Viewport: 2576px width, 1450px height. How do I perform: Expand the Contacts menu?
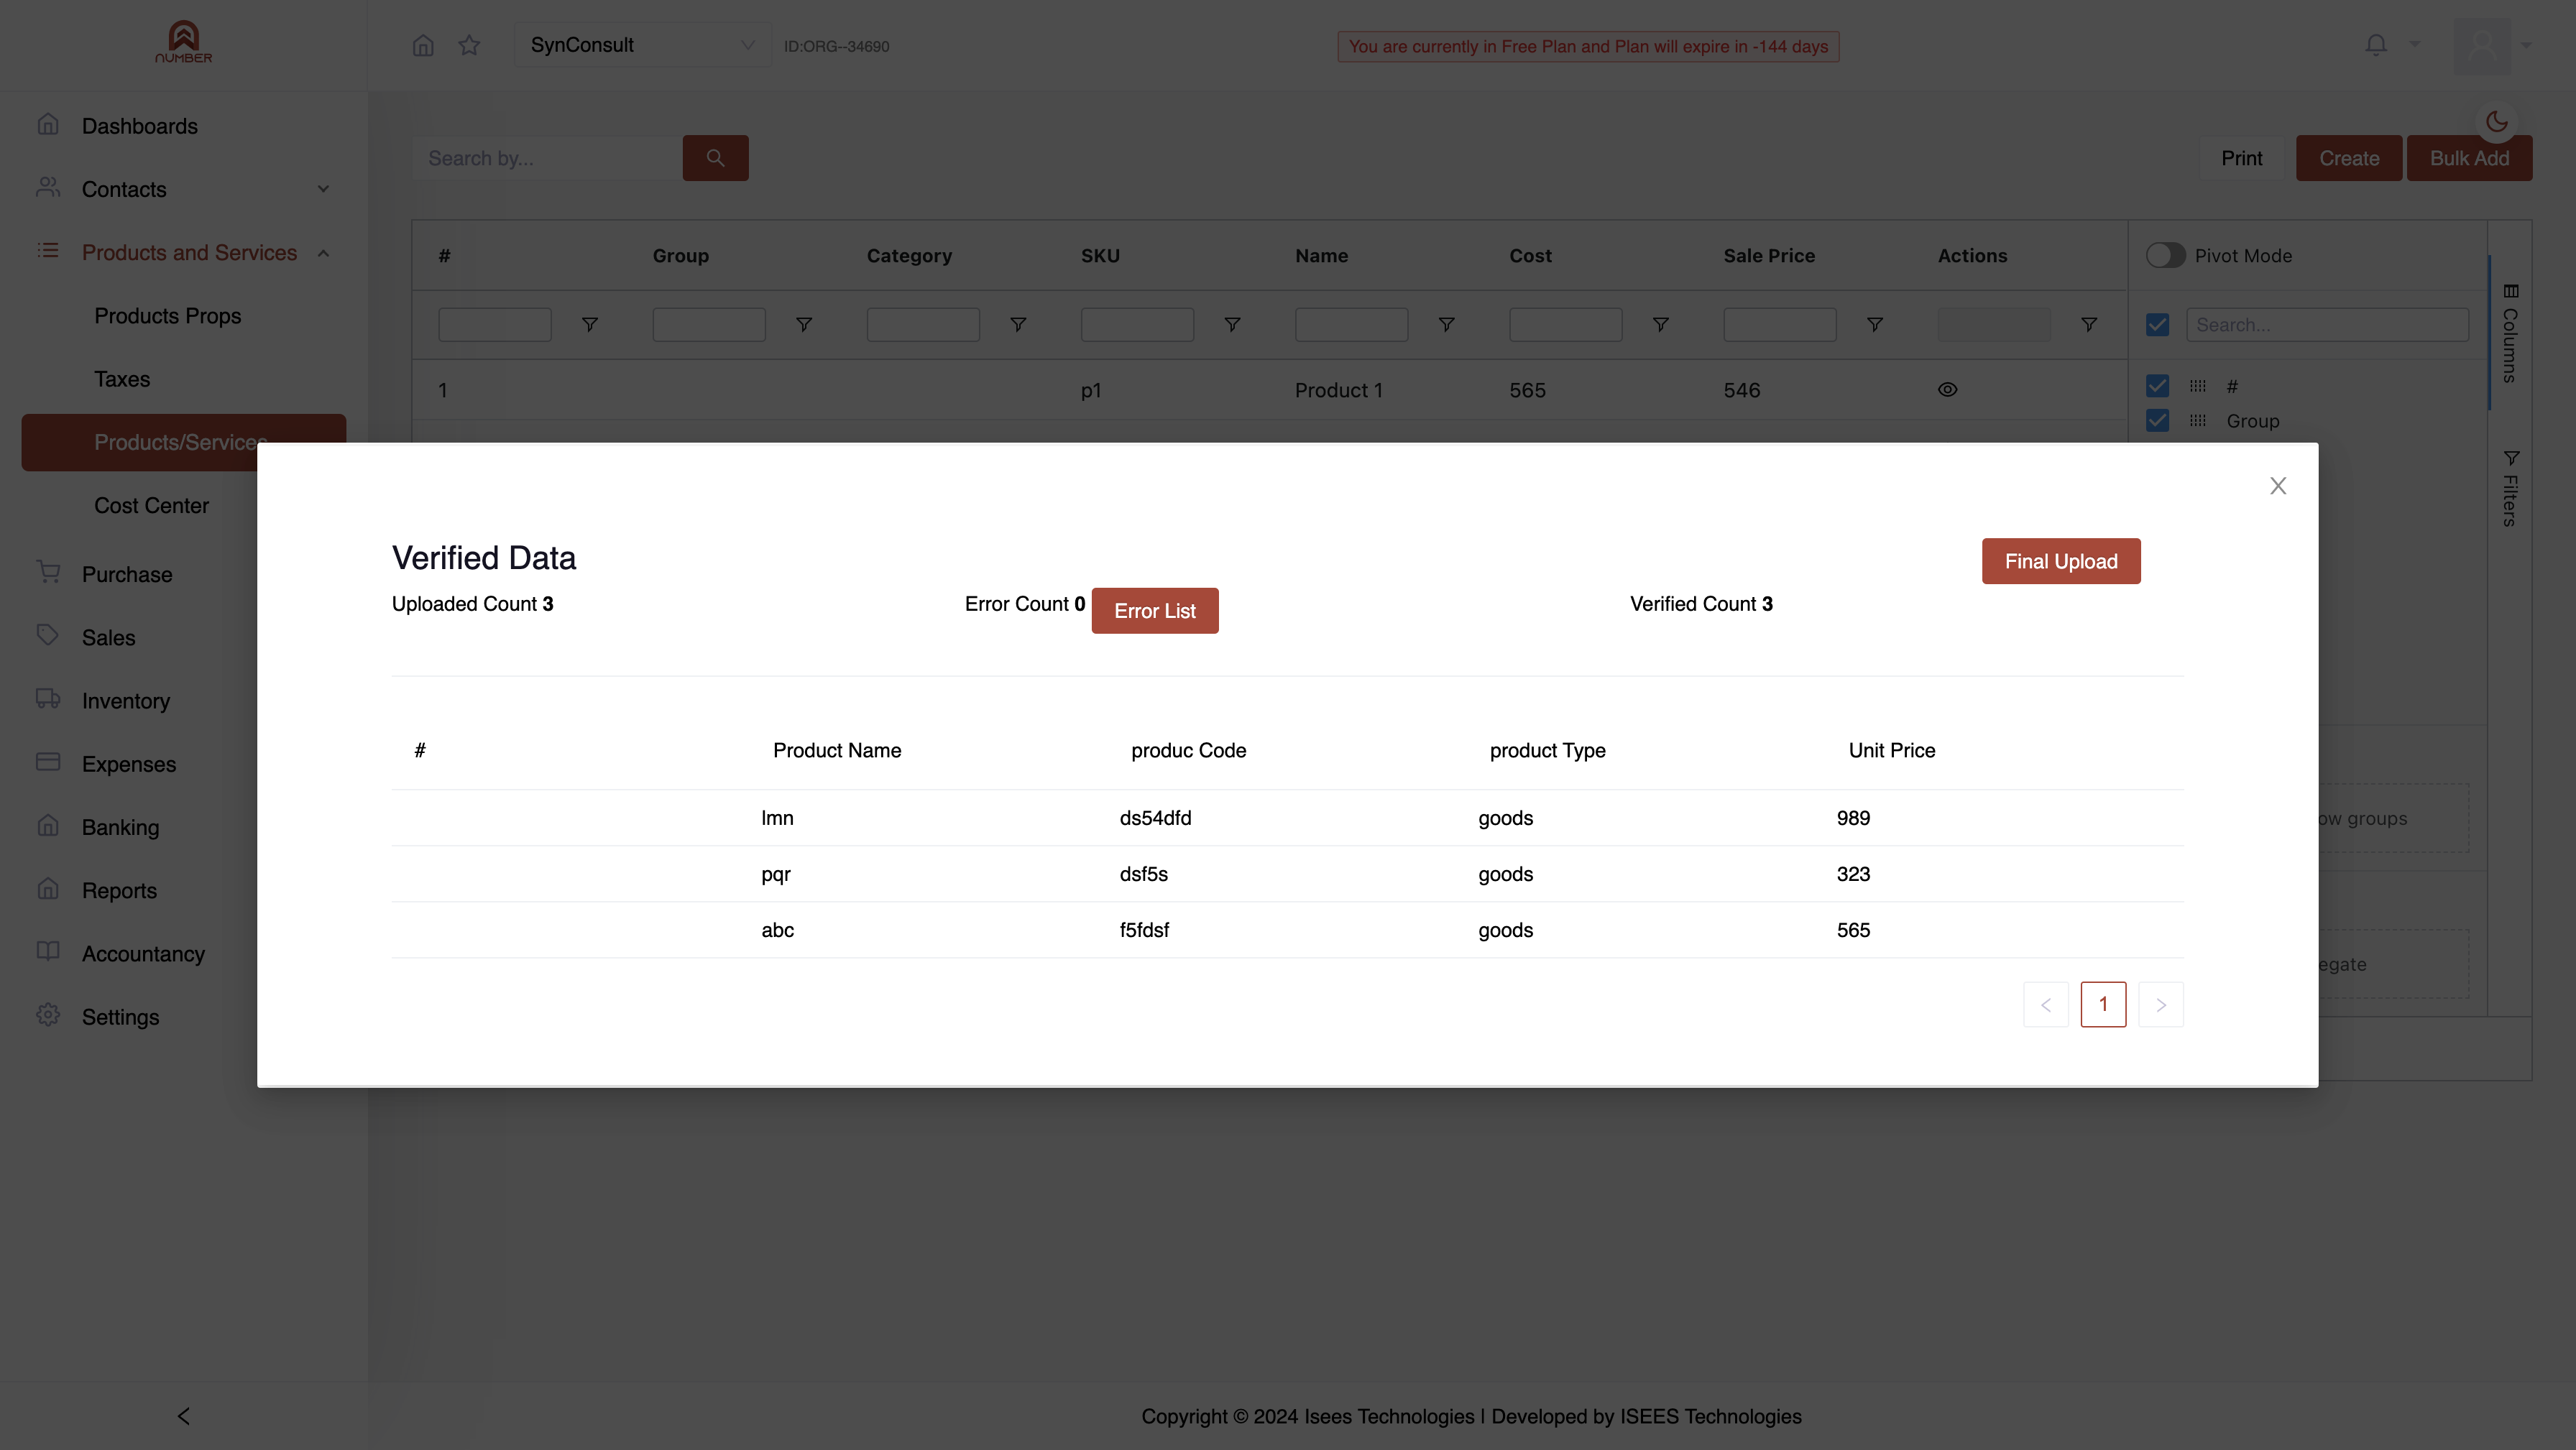[184, 189]
